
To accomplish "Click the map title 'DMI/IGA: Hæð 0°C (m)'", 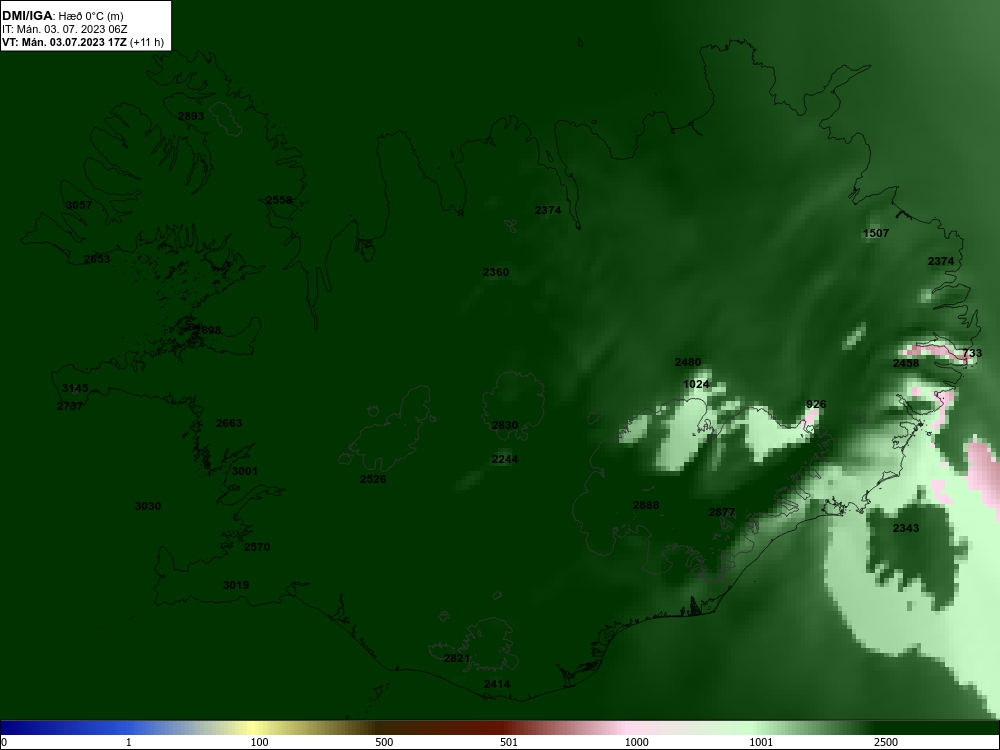I will pyautogui.click(x=62, y=16).
